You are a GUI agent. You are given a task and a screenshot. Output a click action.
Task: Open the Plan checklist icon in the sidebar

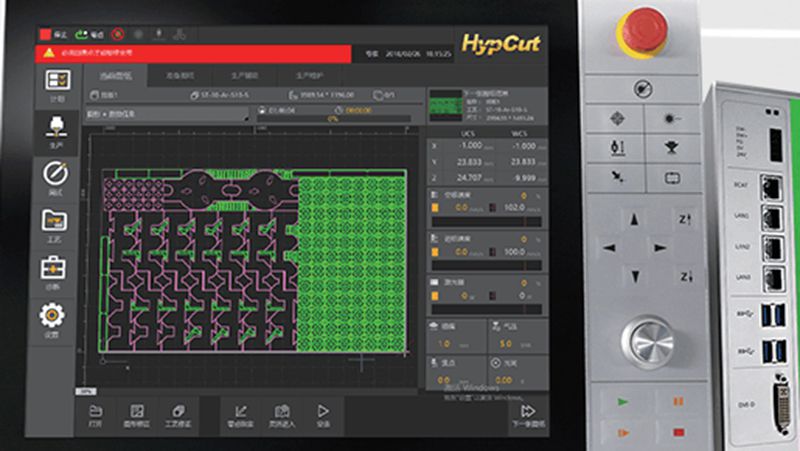[57, 83]
